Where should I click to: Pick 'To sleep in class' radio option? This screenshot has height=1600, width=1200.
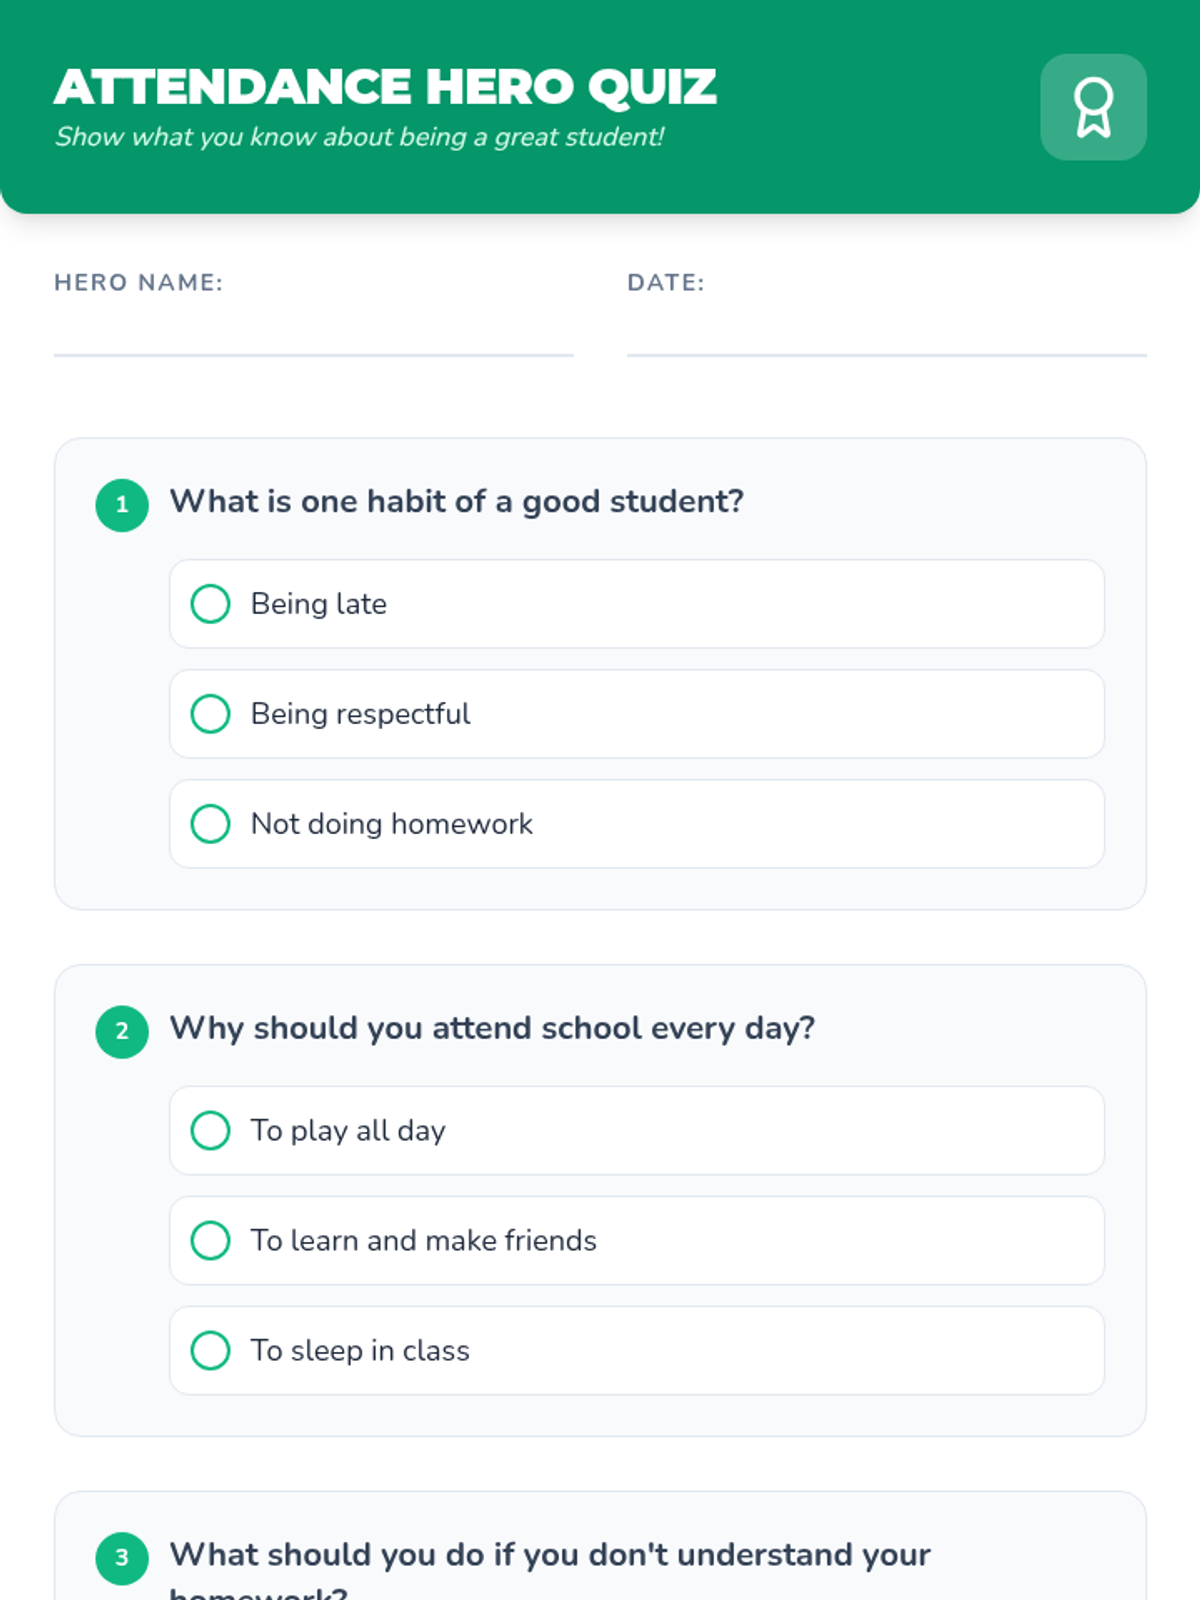[x=211, y=1350]
